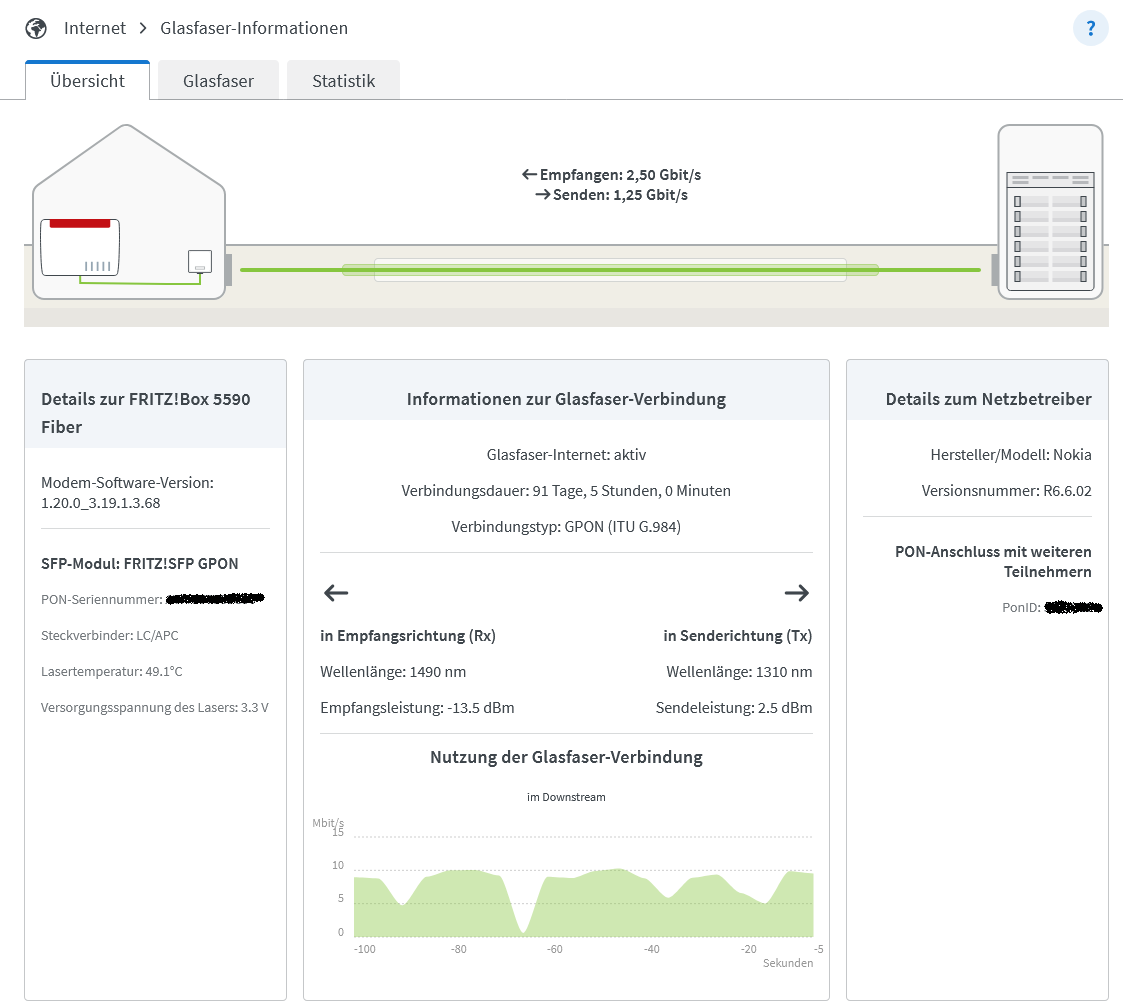This screenshot has height=1006, width=1123.
Task: Go to the Internet breadcrumb link
Action: pyautogui.click(x=95, y=28)
